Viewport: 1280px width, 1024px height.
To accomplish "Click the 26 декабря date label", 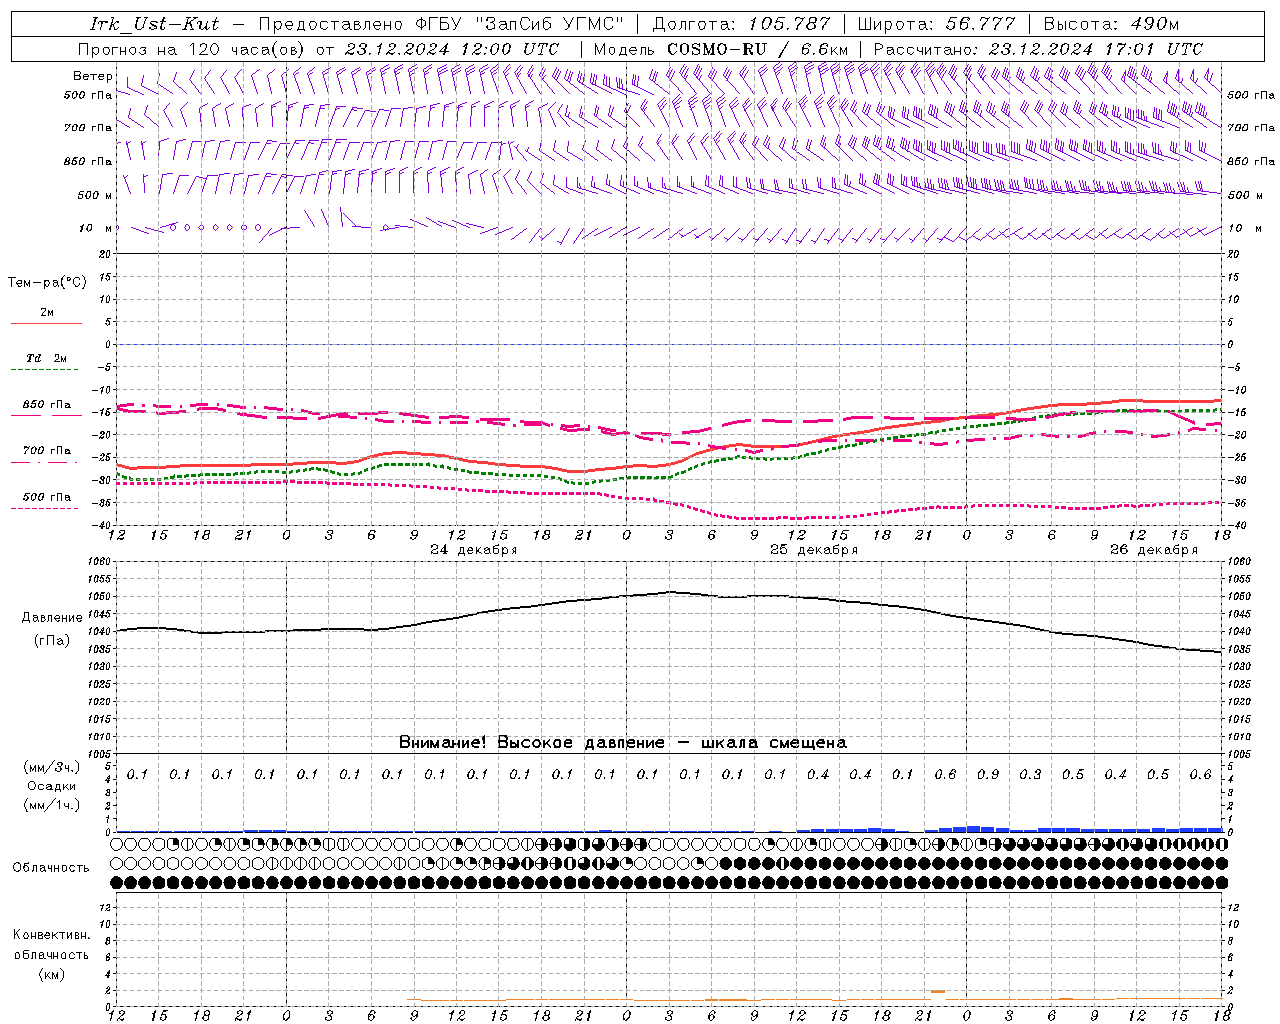I will [x=1154, y=550].
